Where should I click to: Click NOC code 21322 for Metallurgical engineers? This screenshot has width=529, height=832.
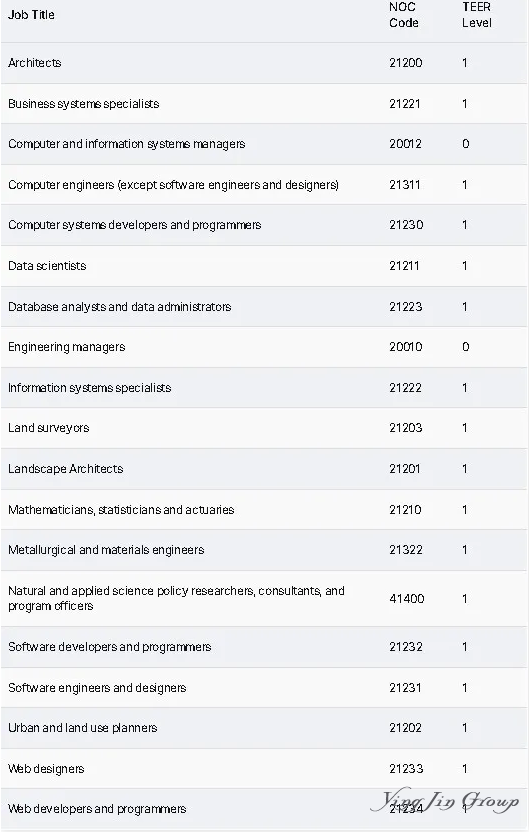click(406, 550)
